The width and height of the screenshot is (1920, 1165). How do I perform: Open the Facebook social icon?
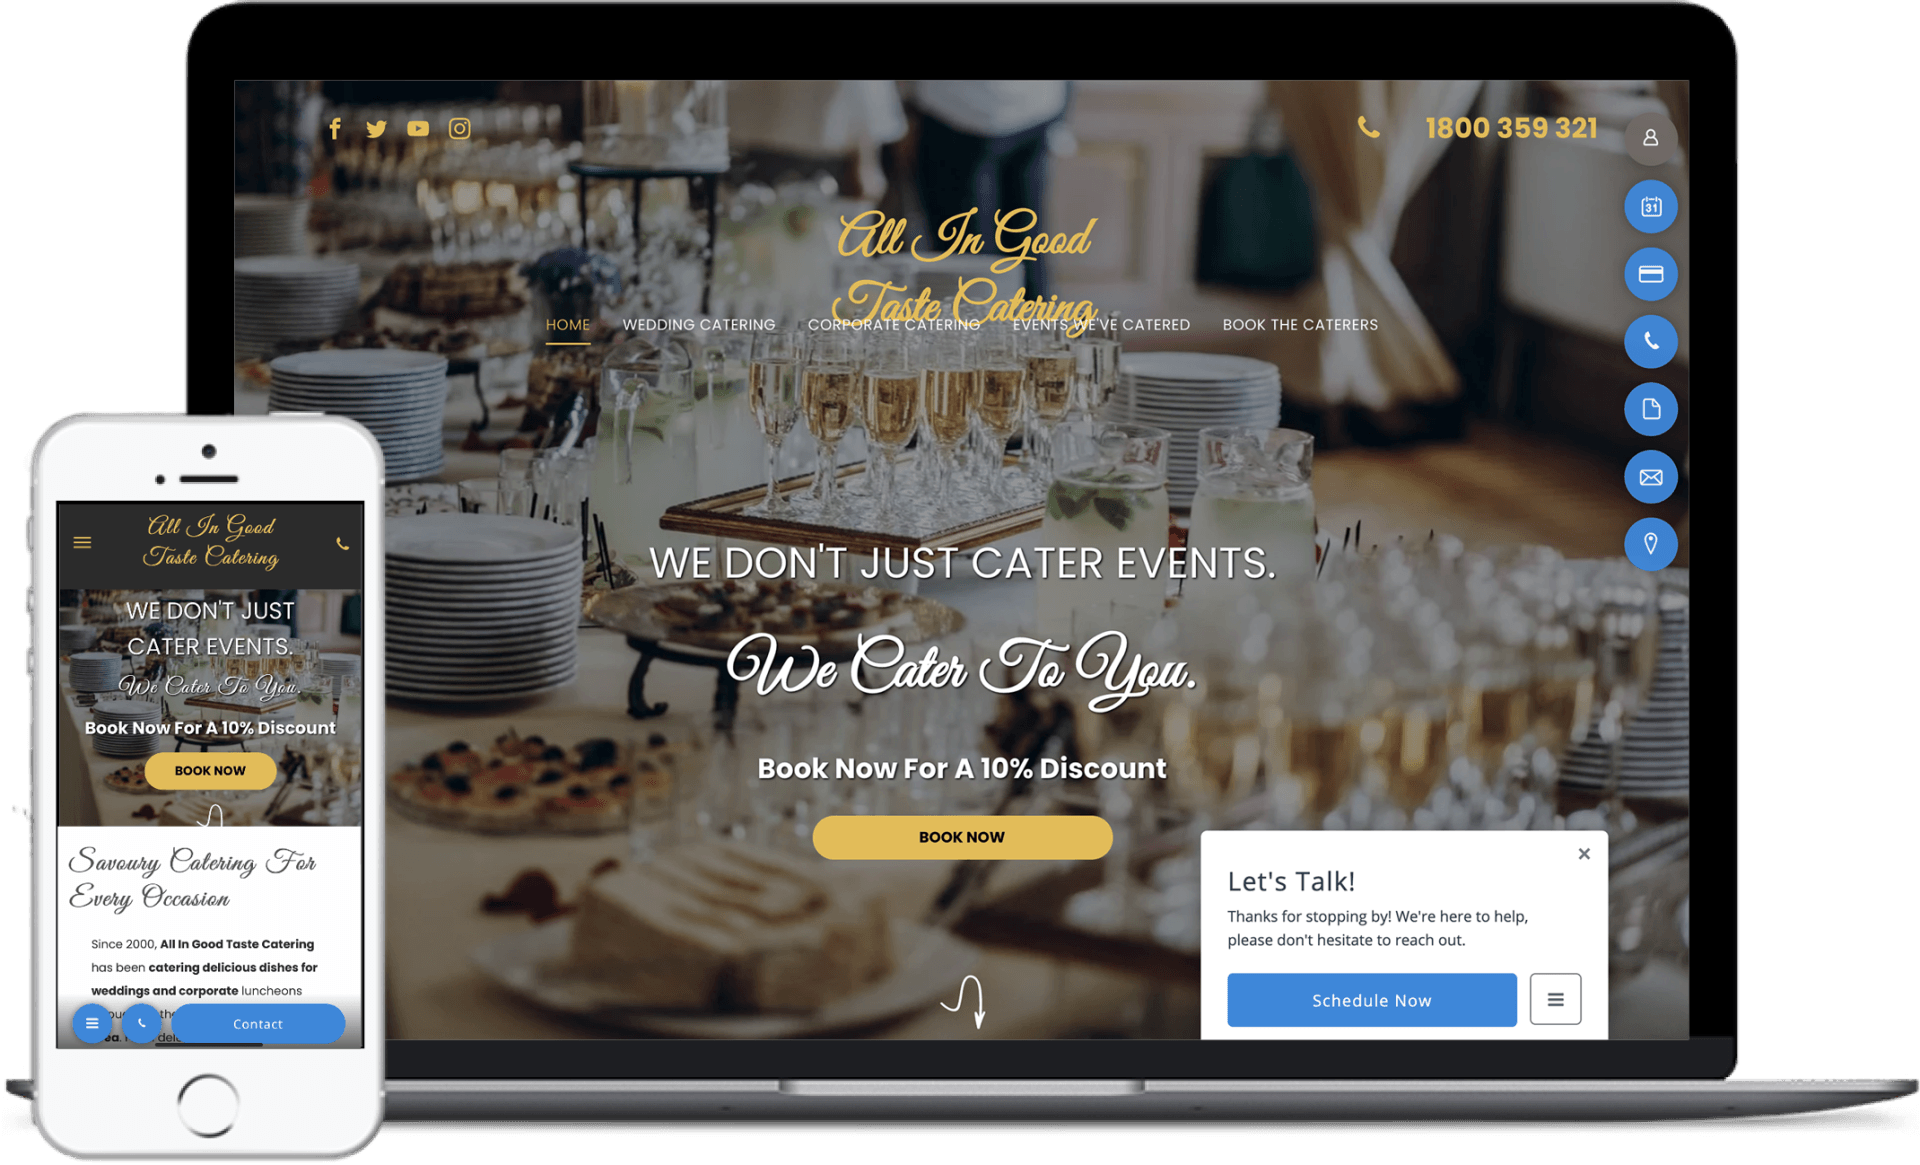pos(335,128)
